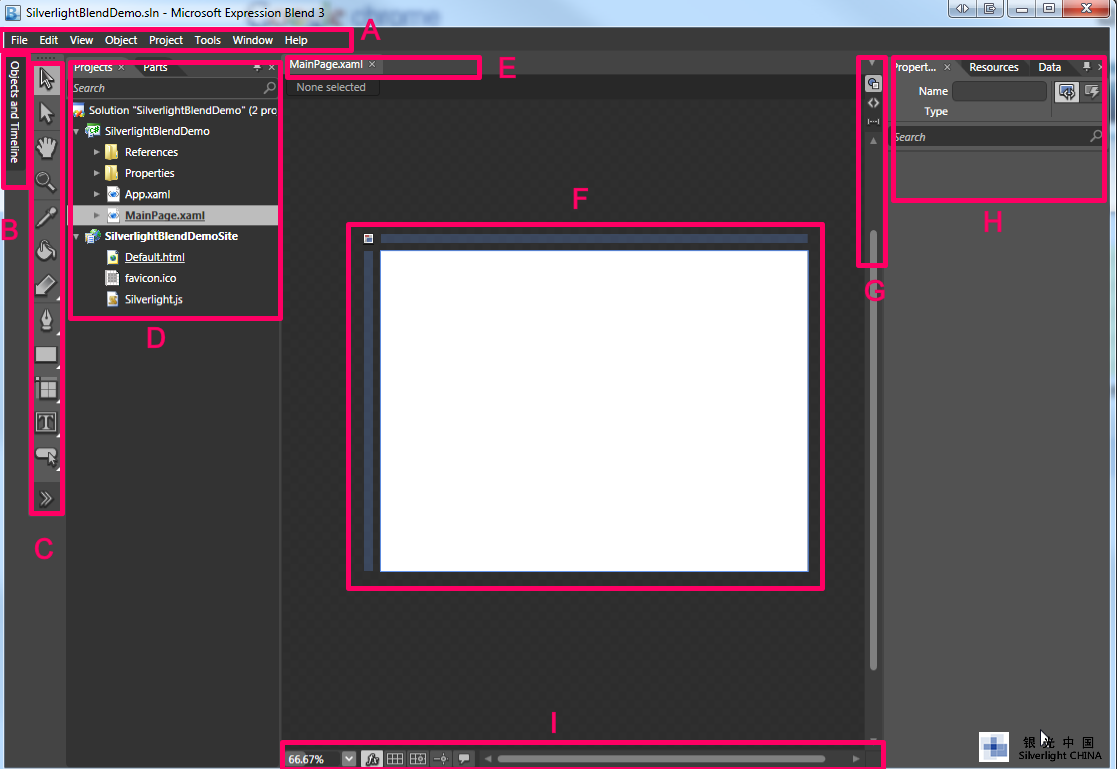Click the horizontal artboard scrollbar
The height and width of the screenshot is (769, 1117).
[x=661, y=759]
